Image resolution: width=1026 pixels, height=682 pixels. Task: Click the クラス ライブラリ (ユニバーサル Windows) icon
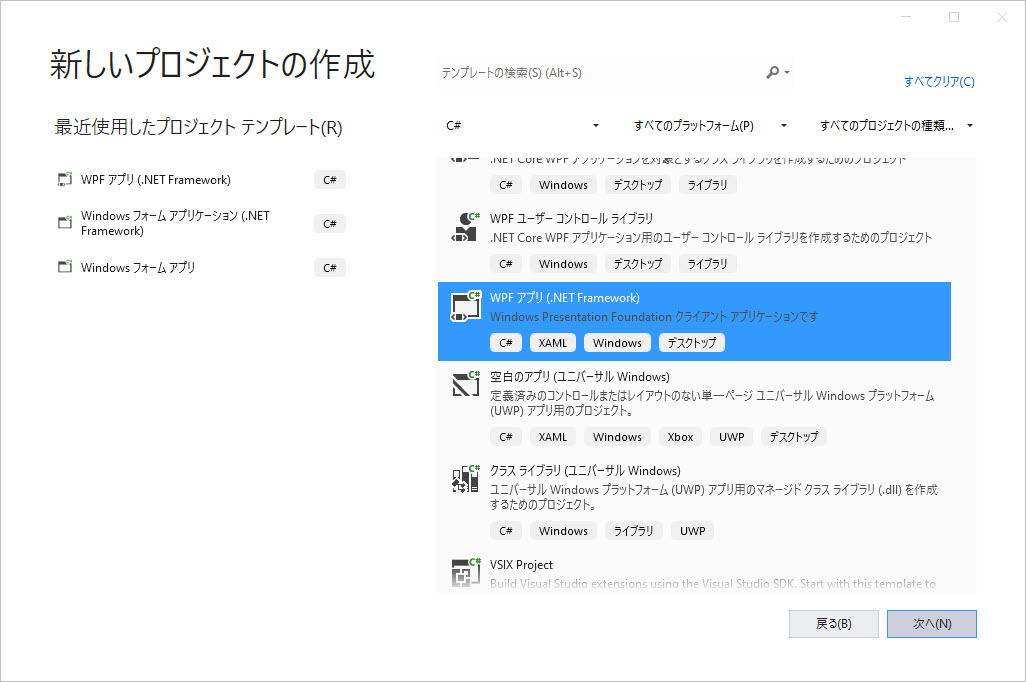(462, 480)
